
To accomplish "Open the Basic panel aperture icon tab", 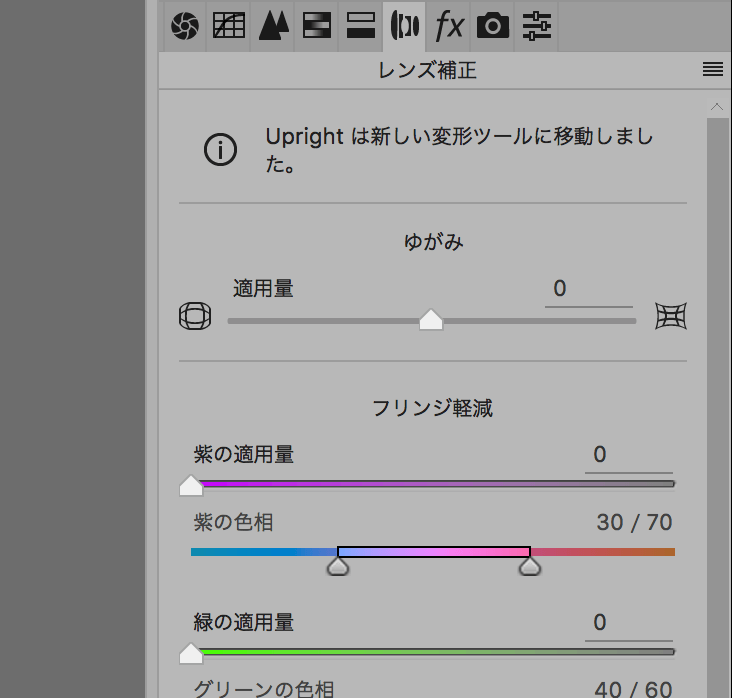I will tap(185, 26).
